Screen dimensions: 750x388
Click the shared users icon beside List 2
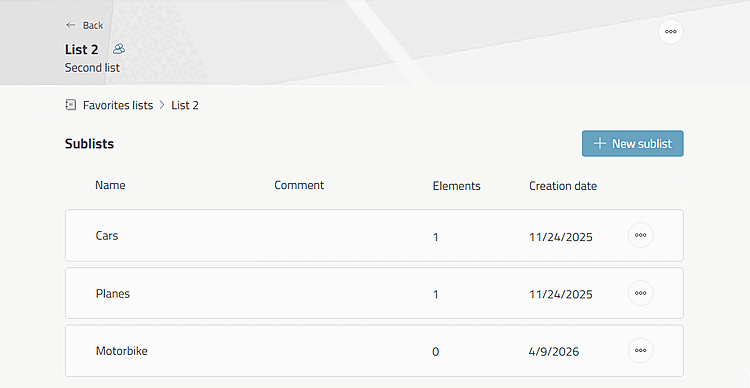(119, 49)
